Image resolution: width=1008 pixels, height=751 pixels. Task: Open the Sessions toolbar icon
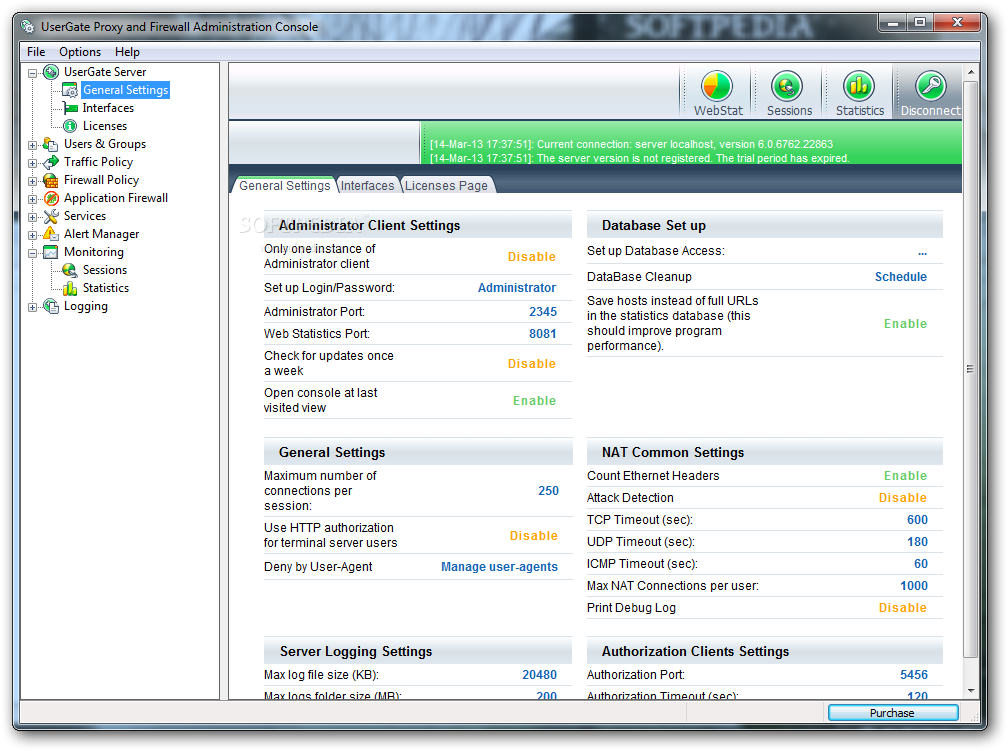pyautogui.click(x=788, y=86)
